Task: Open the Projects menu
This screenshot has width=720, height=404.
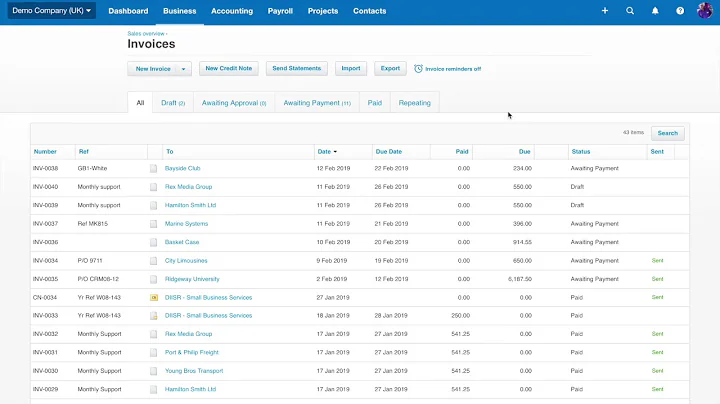Action: click(323, 11)
